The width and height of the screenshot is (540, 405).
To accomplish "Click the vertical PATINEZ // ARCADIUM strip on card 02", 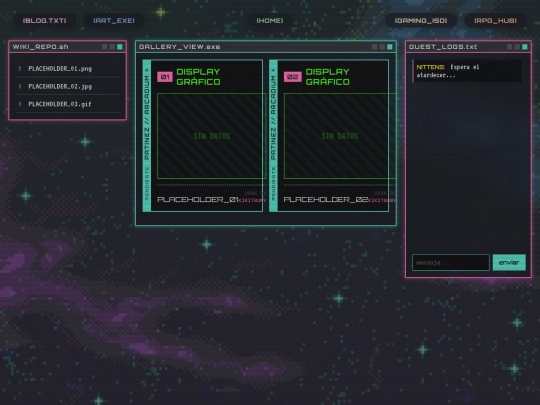I will pyautogui.click(x=273, y=136).
